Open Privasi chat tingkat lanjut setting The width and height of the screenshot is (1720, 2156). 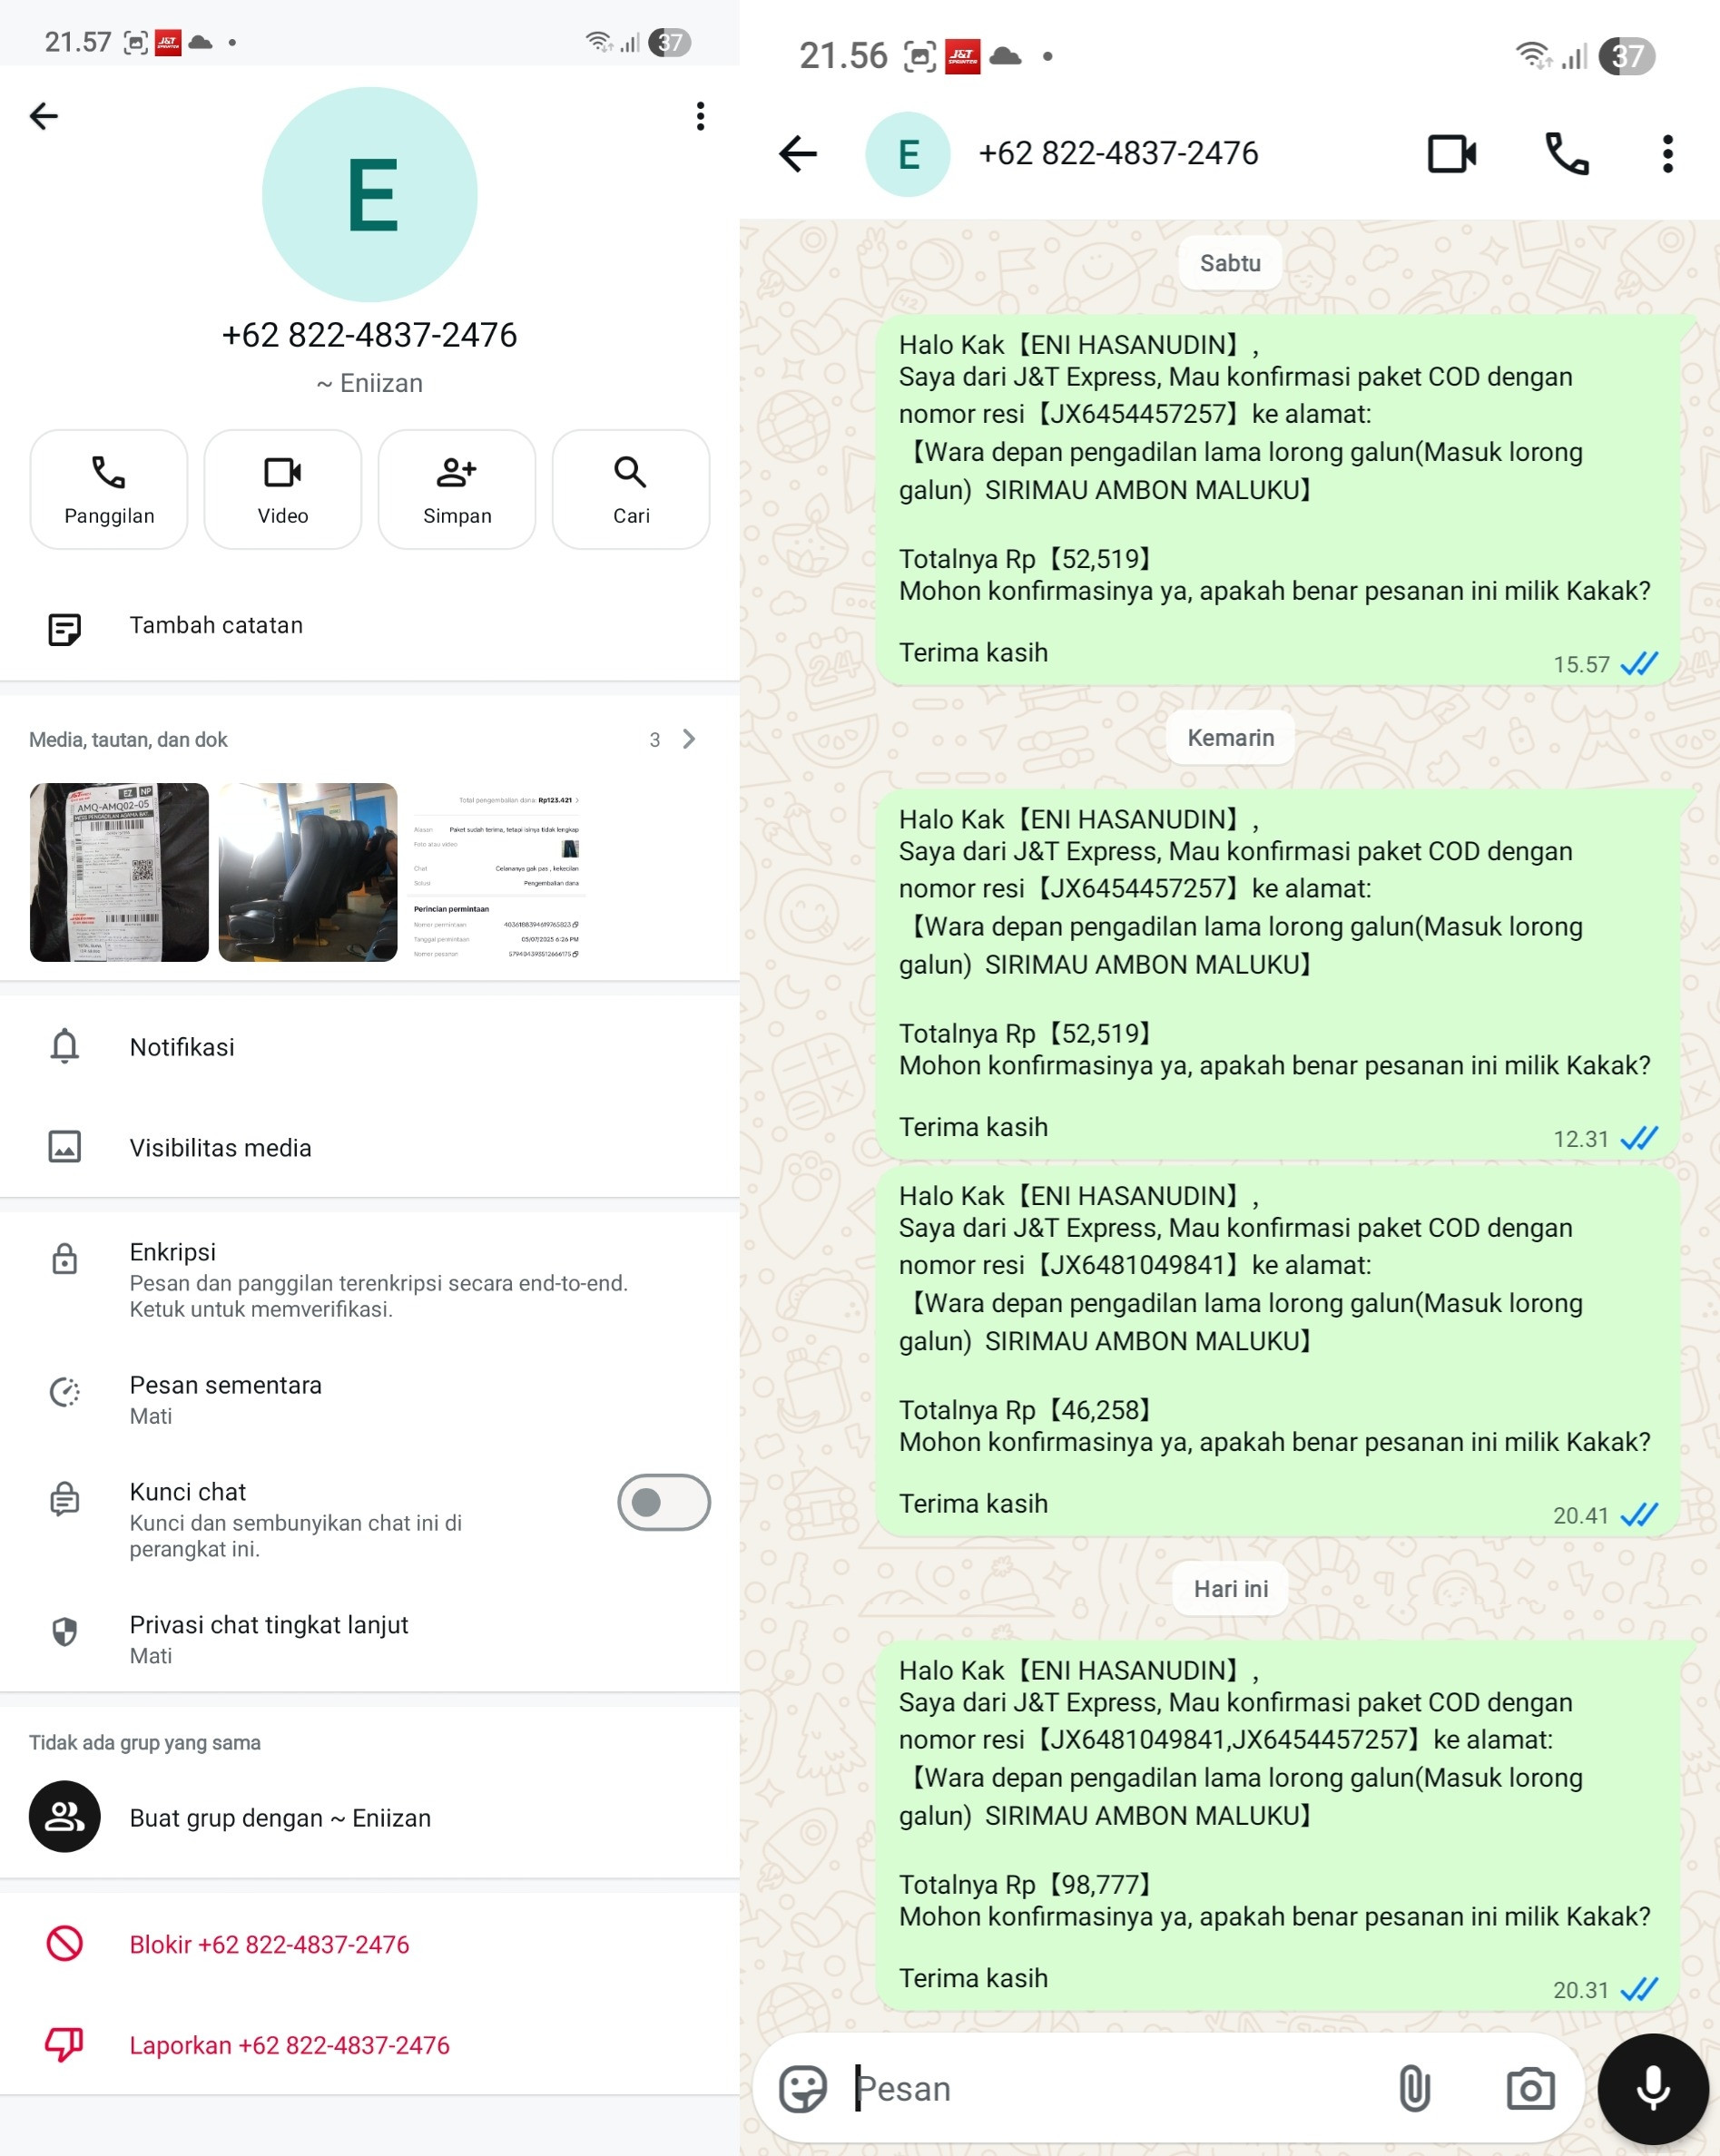pos(370,1639)
